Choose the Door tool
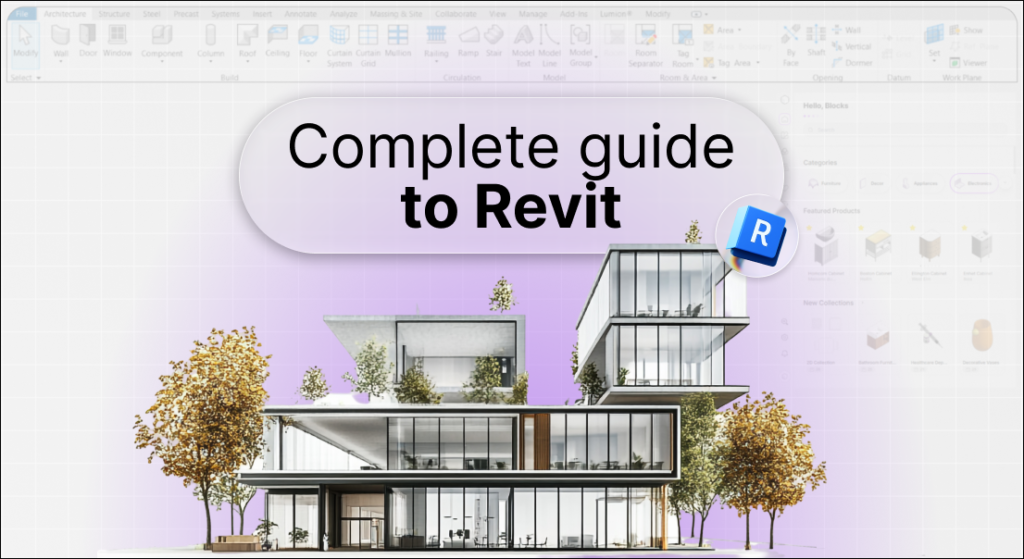The image size is (1024, 559). coord(88,40)
